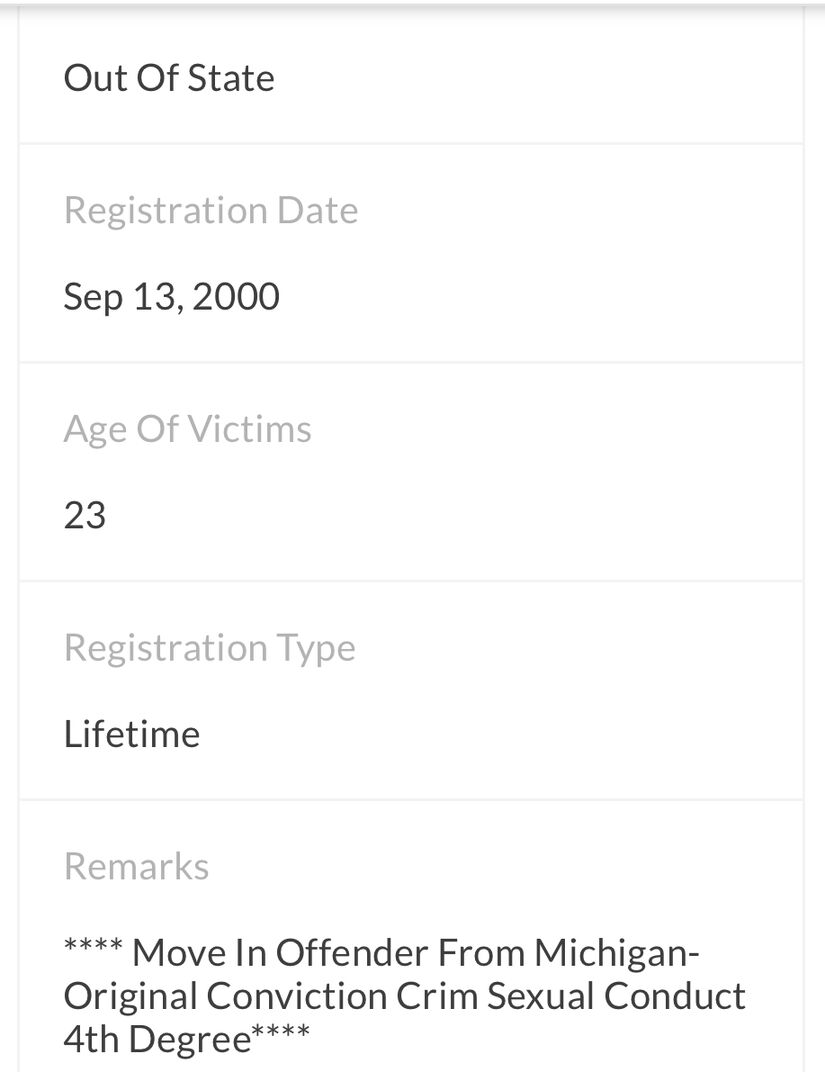
Task: Click the '4th Degree' remark text
Action: pos(157,1039)
